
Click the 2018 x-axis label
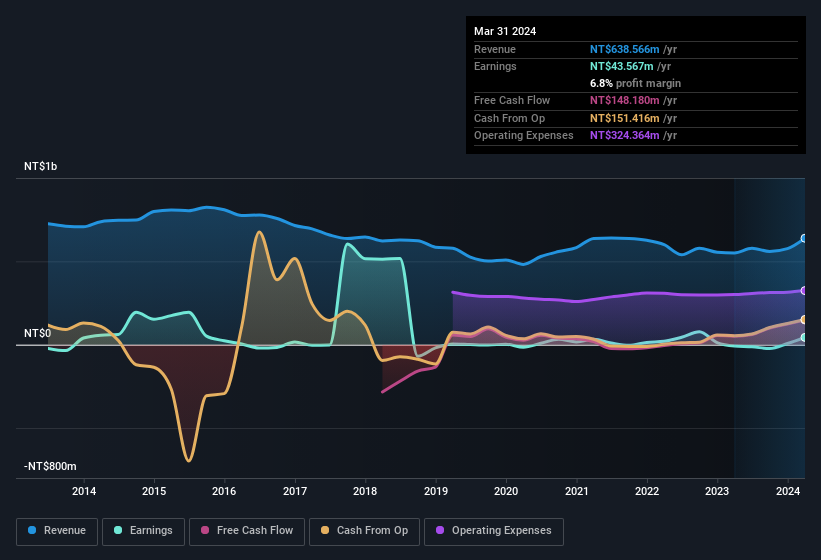[365, 491]
